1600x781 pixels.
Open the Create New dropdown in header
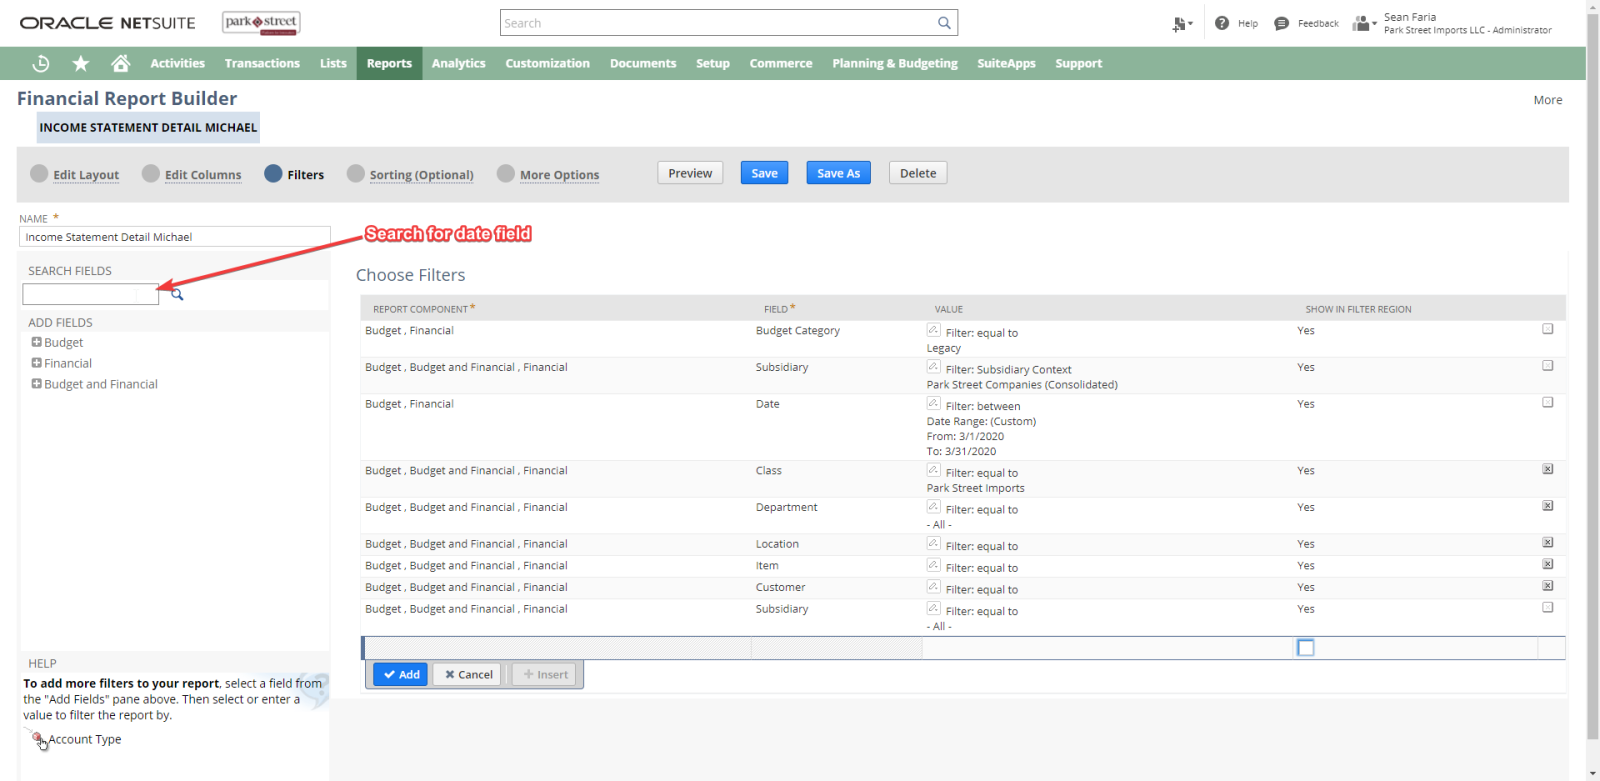tap(1182, 24)
